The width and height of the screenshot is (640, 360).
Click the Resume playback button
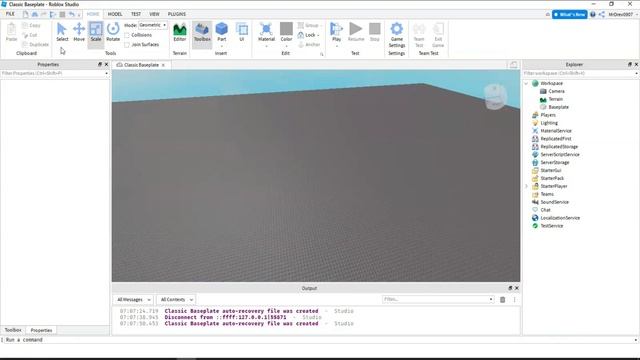click(356, 32)
